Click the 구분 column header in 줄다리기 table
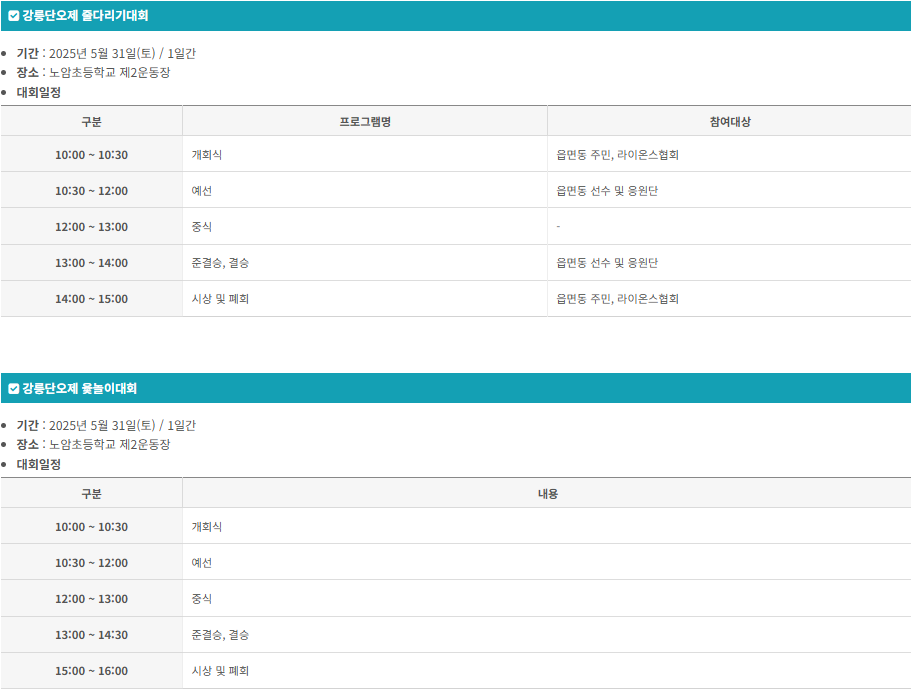911x689 pixels. click(91, 121)
